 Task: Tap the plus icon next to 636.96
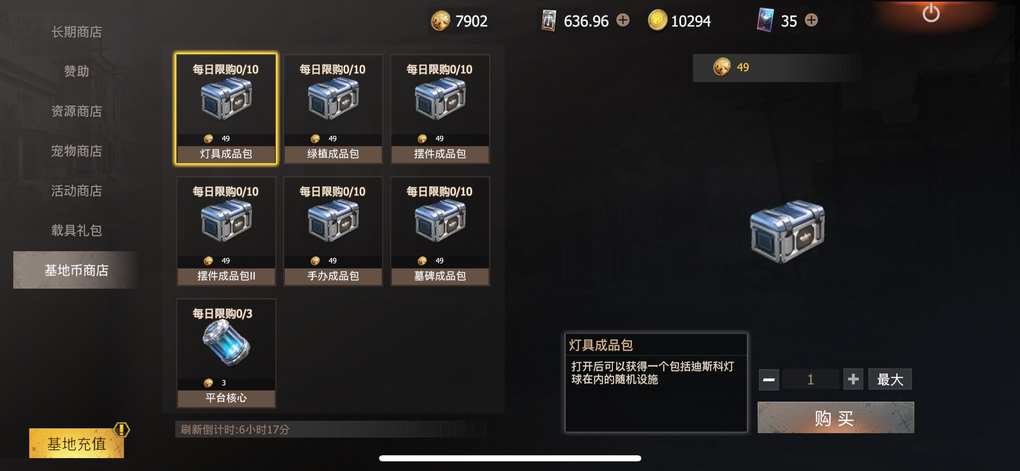[623, 20]
